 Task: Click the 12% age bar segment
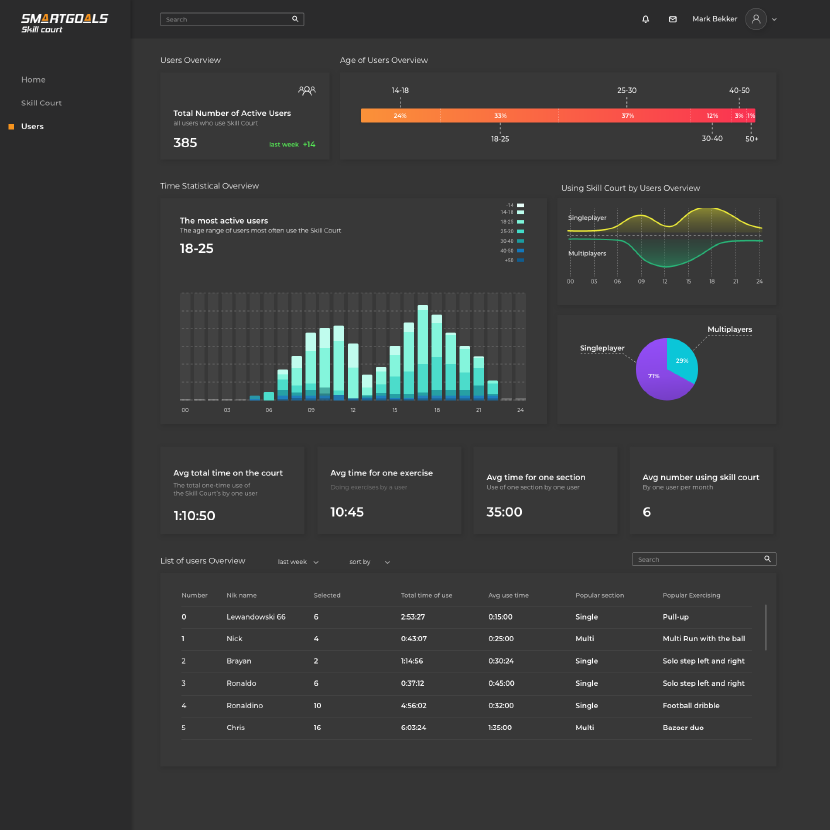pyautogui.click(x=712, y=115)
